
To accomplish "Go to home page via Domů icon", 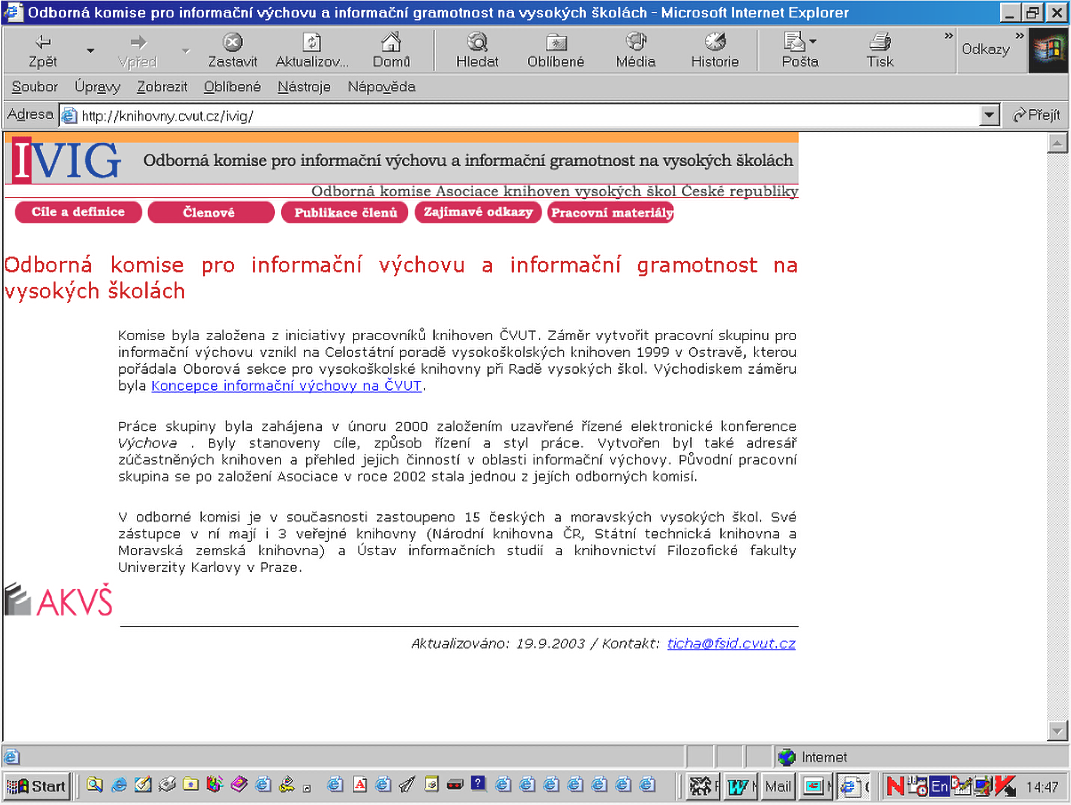I will 391,42.
